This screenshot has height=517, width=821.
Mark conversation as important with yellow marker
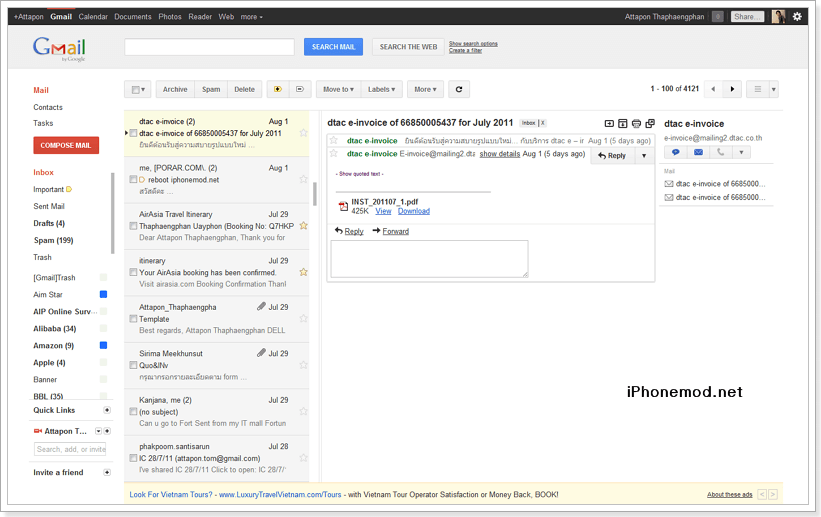[278, 89]
